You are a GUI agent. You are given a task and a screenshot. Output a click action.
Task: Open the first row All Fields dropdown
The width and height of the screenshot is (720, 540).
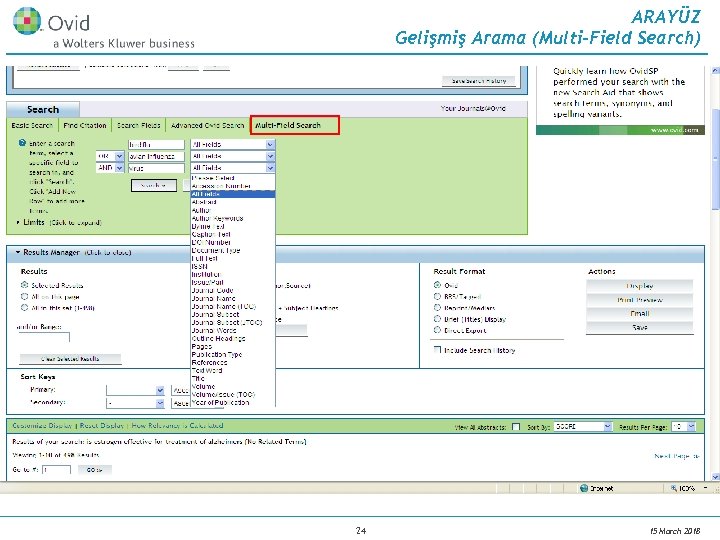(x=233, y=145)
